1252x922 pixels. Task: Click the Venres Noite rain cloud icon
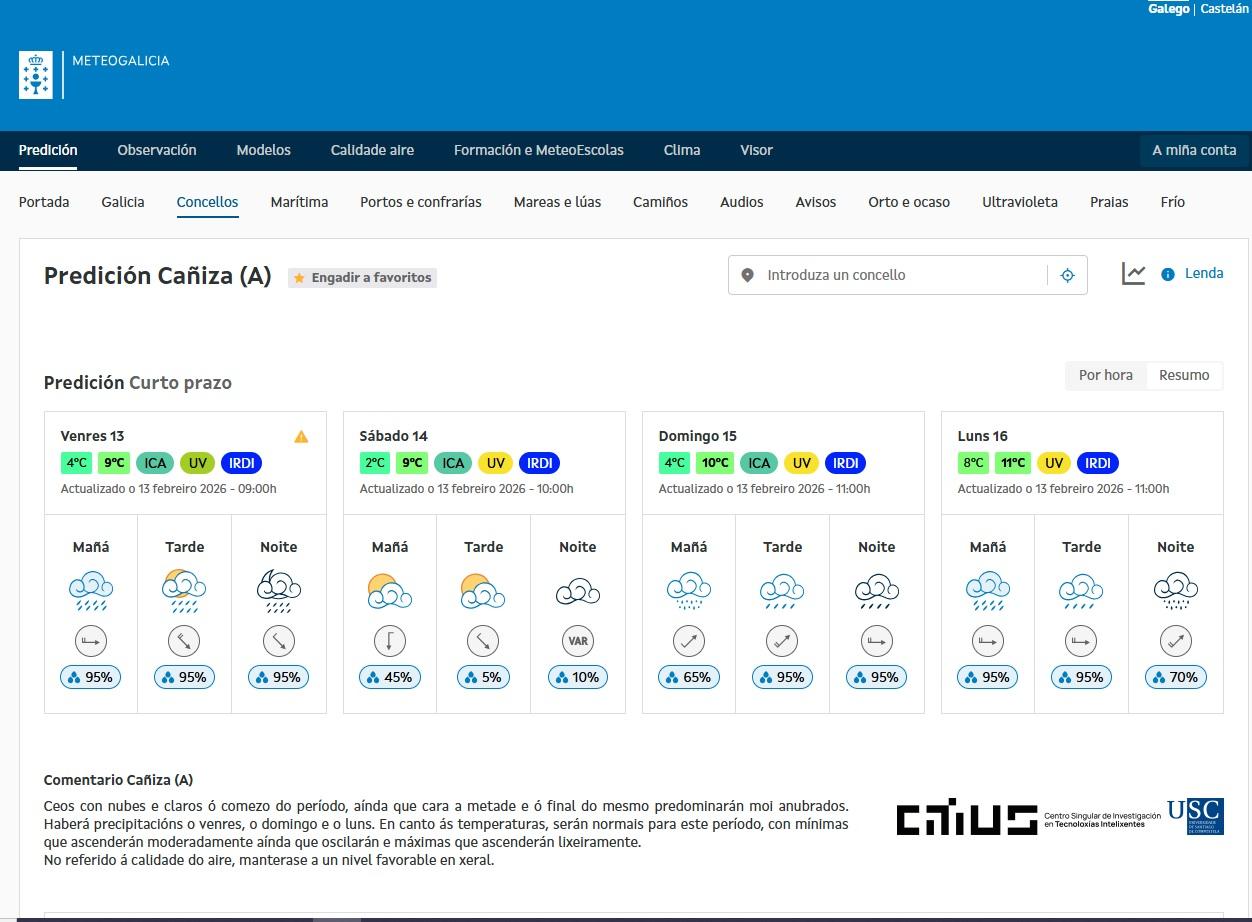(279, 592)
